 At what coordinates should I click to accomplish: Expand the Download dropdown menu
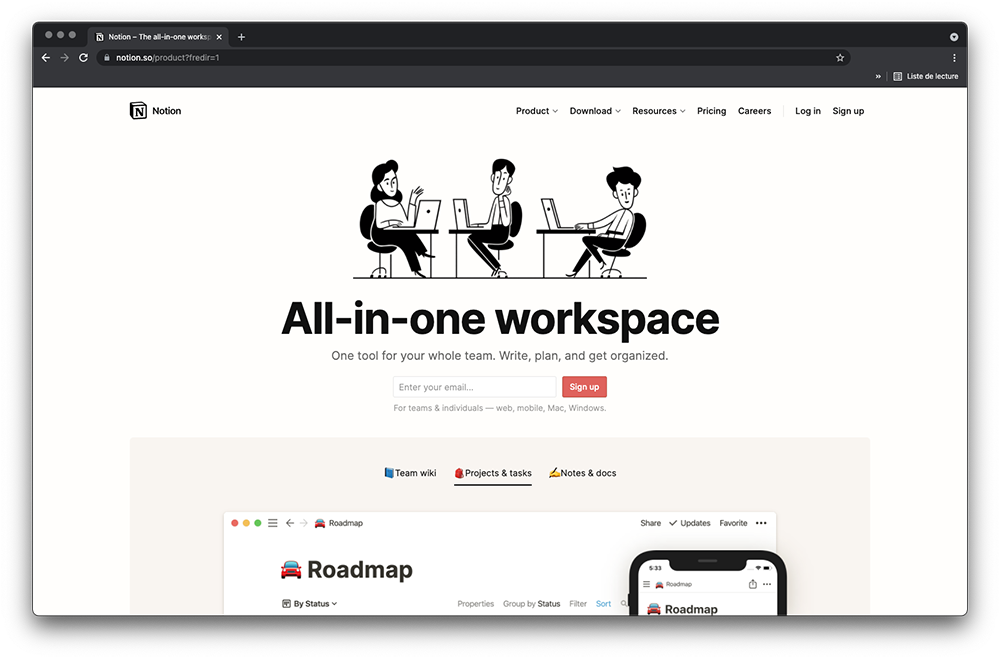595,111
